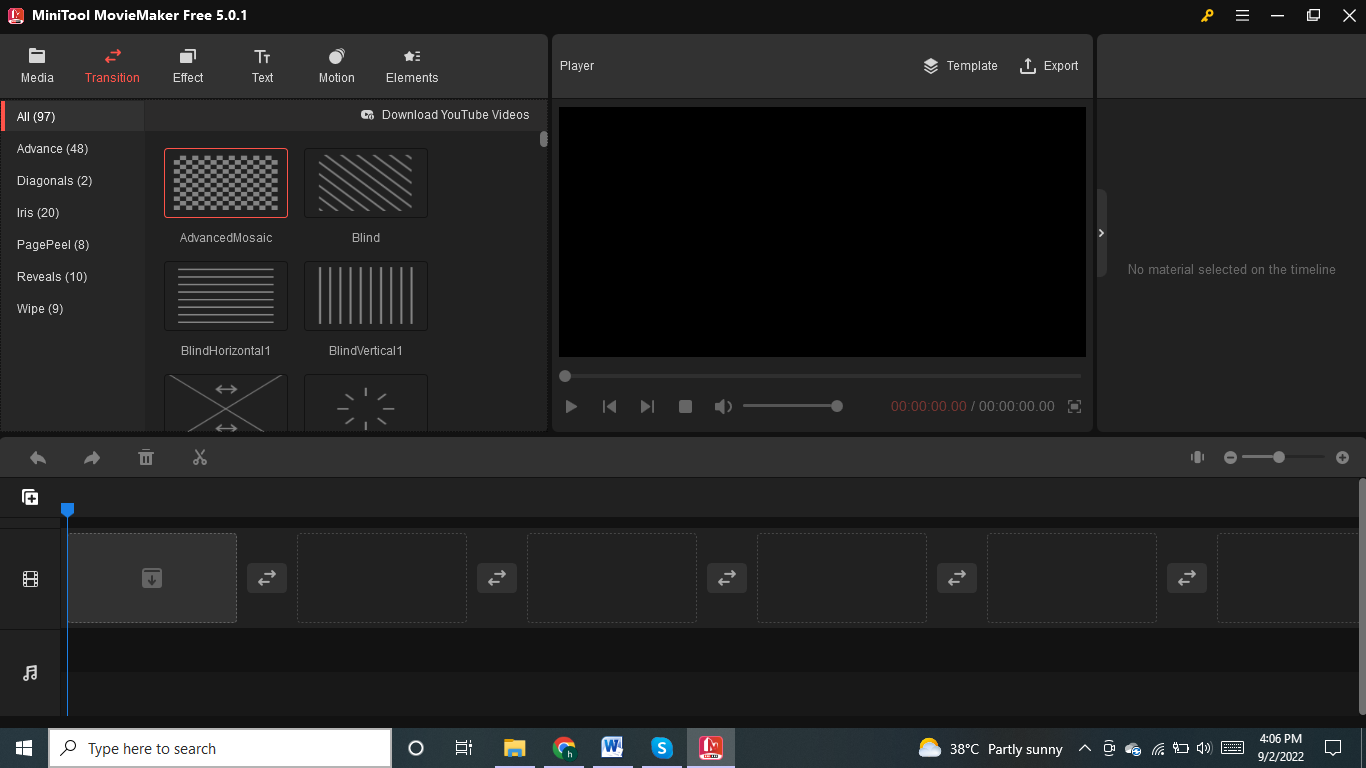Open the hamburger main menu
This screenshot has width=1366, height=768.
pos(1242,15)
